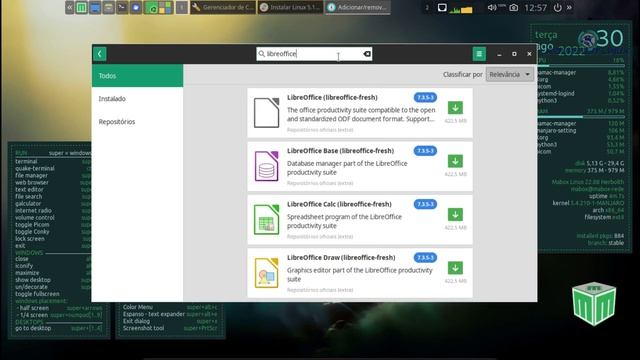Clear the libreoffice search field text
The width and height of the screenshot is (640, 360).
tap(367, 54)
